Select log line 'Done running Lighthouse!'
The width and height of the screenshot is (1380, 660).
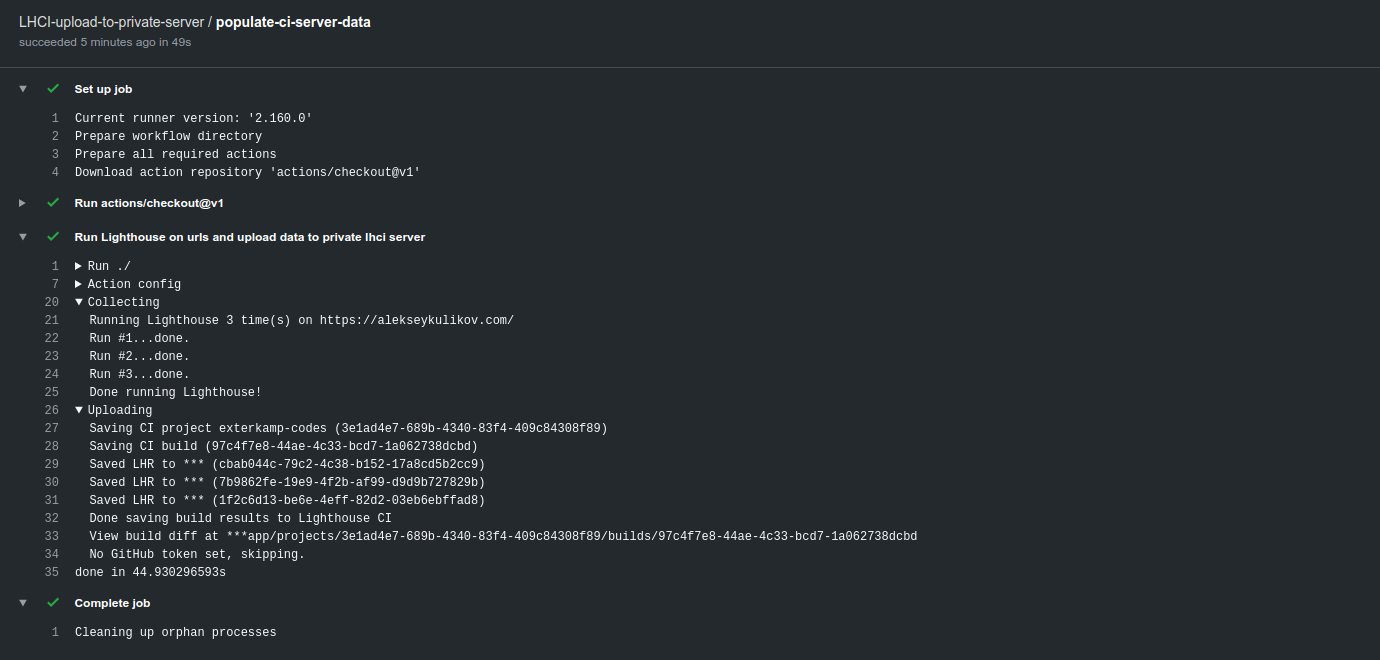(x=175, y=392)
